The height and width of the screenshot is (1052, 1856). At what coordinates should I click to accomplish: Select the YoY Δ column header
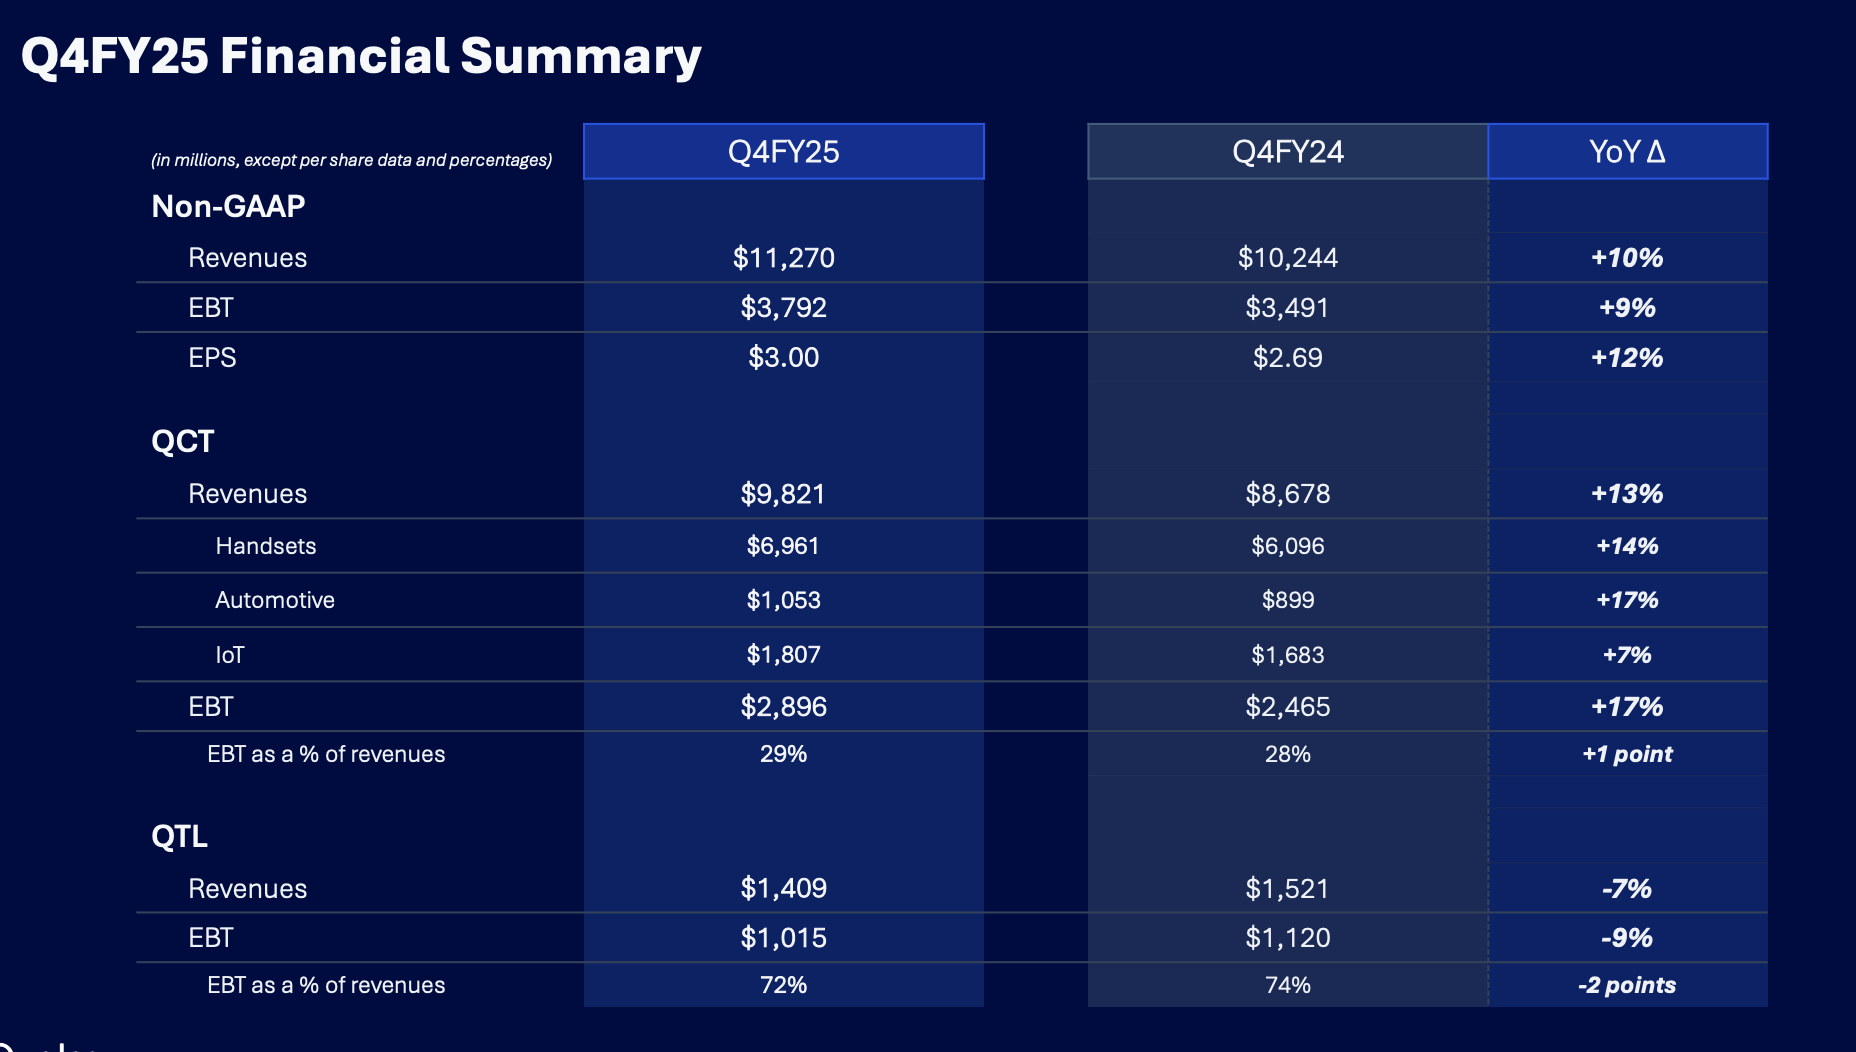(1627, 152)
